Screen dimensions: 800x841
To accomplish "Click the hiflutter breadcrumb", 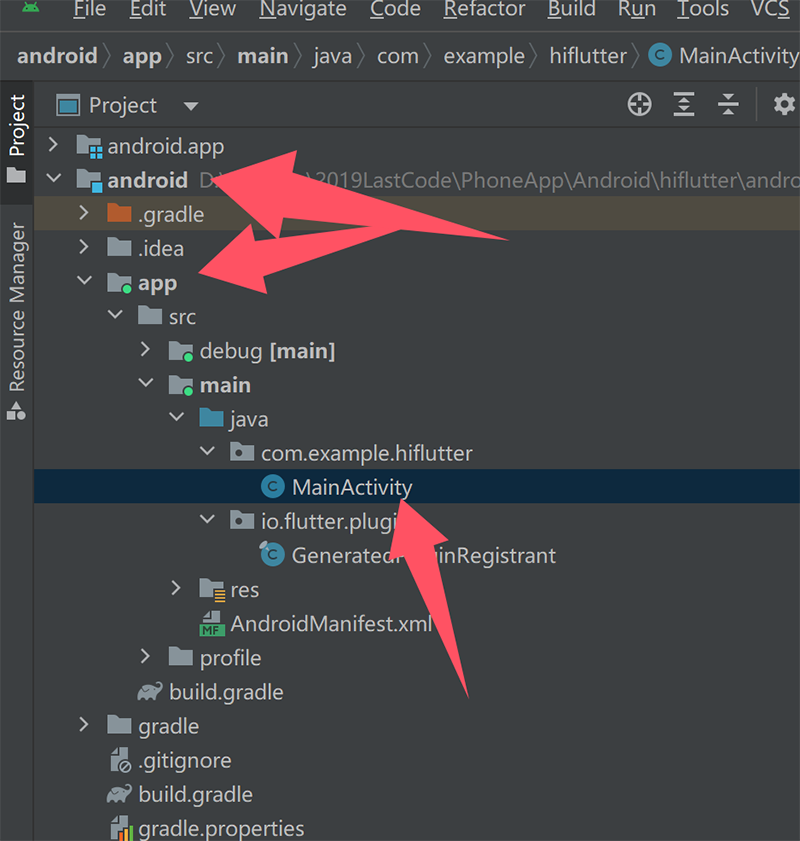I will coord(588,56).
